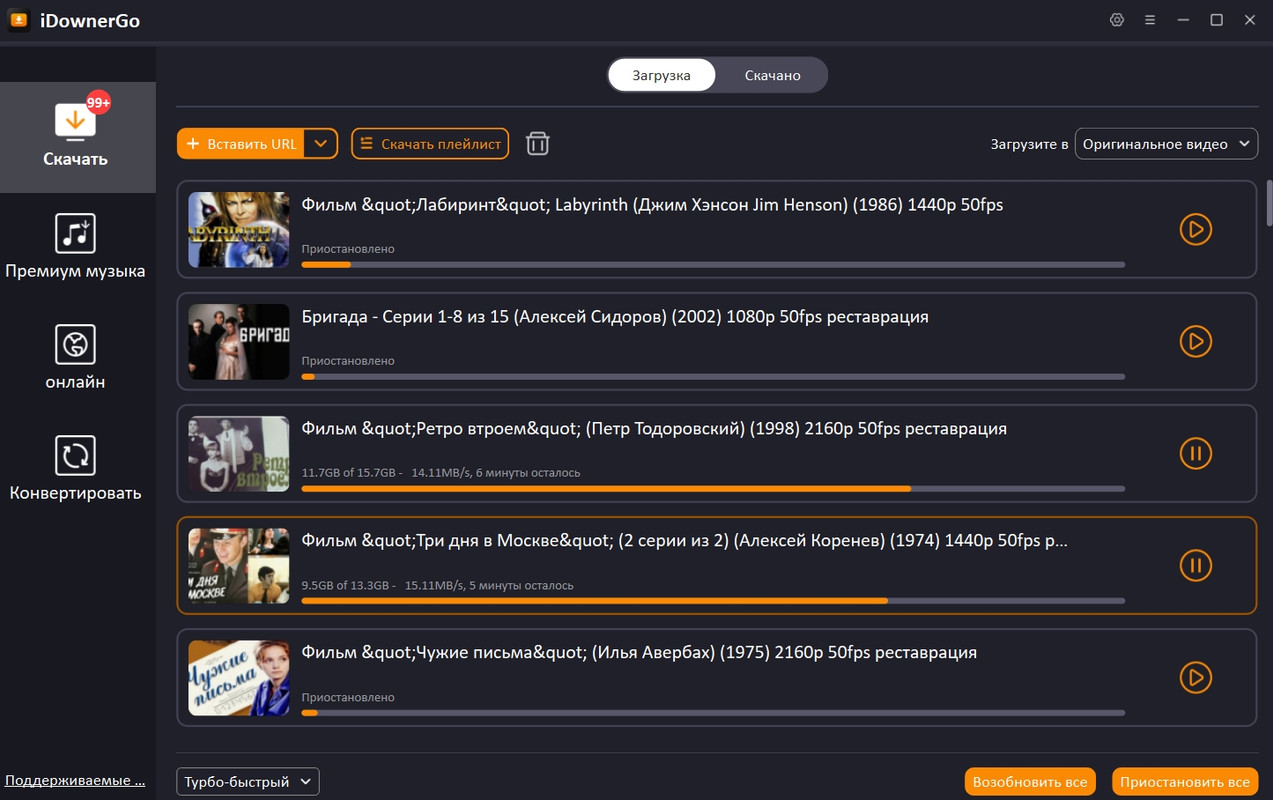The height and width of the screenshot is (800, 1273).
Task: Minimize the iDownerGo window
Action: (x=1184, y=20)
